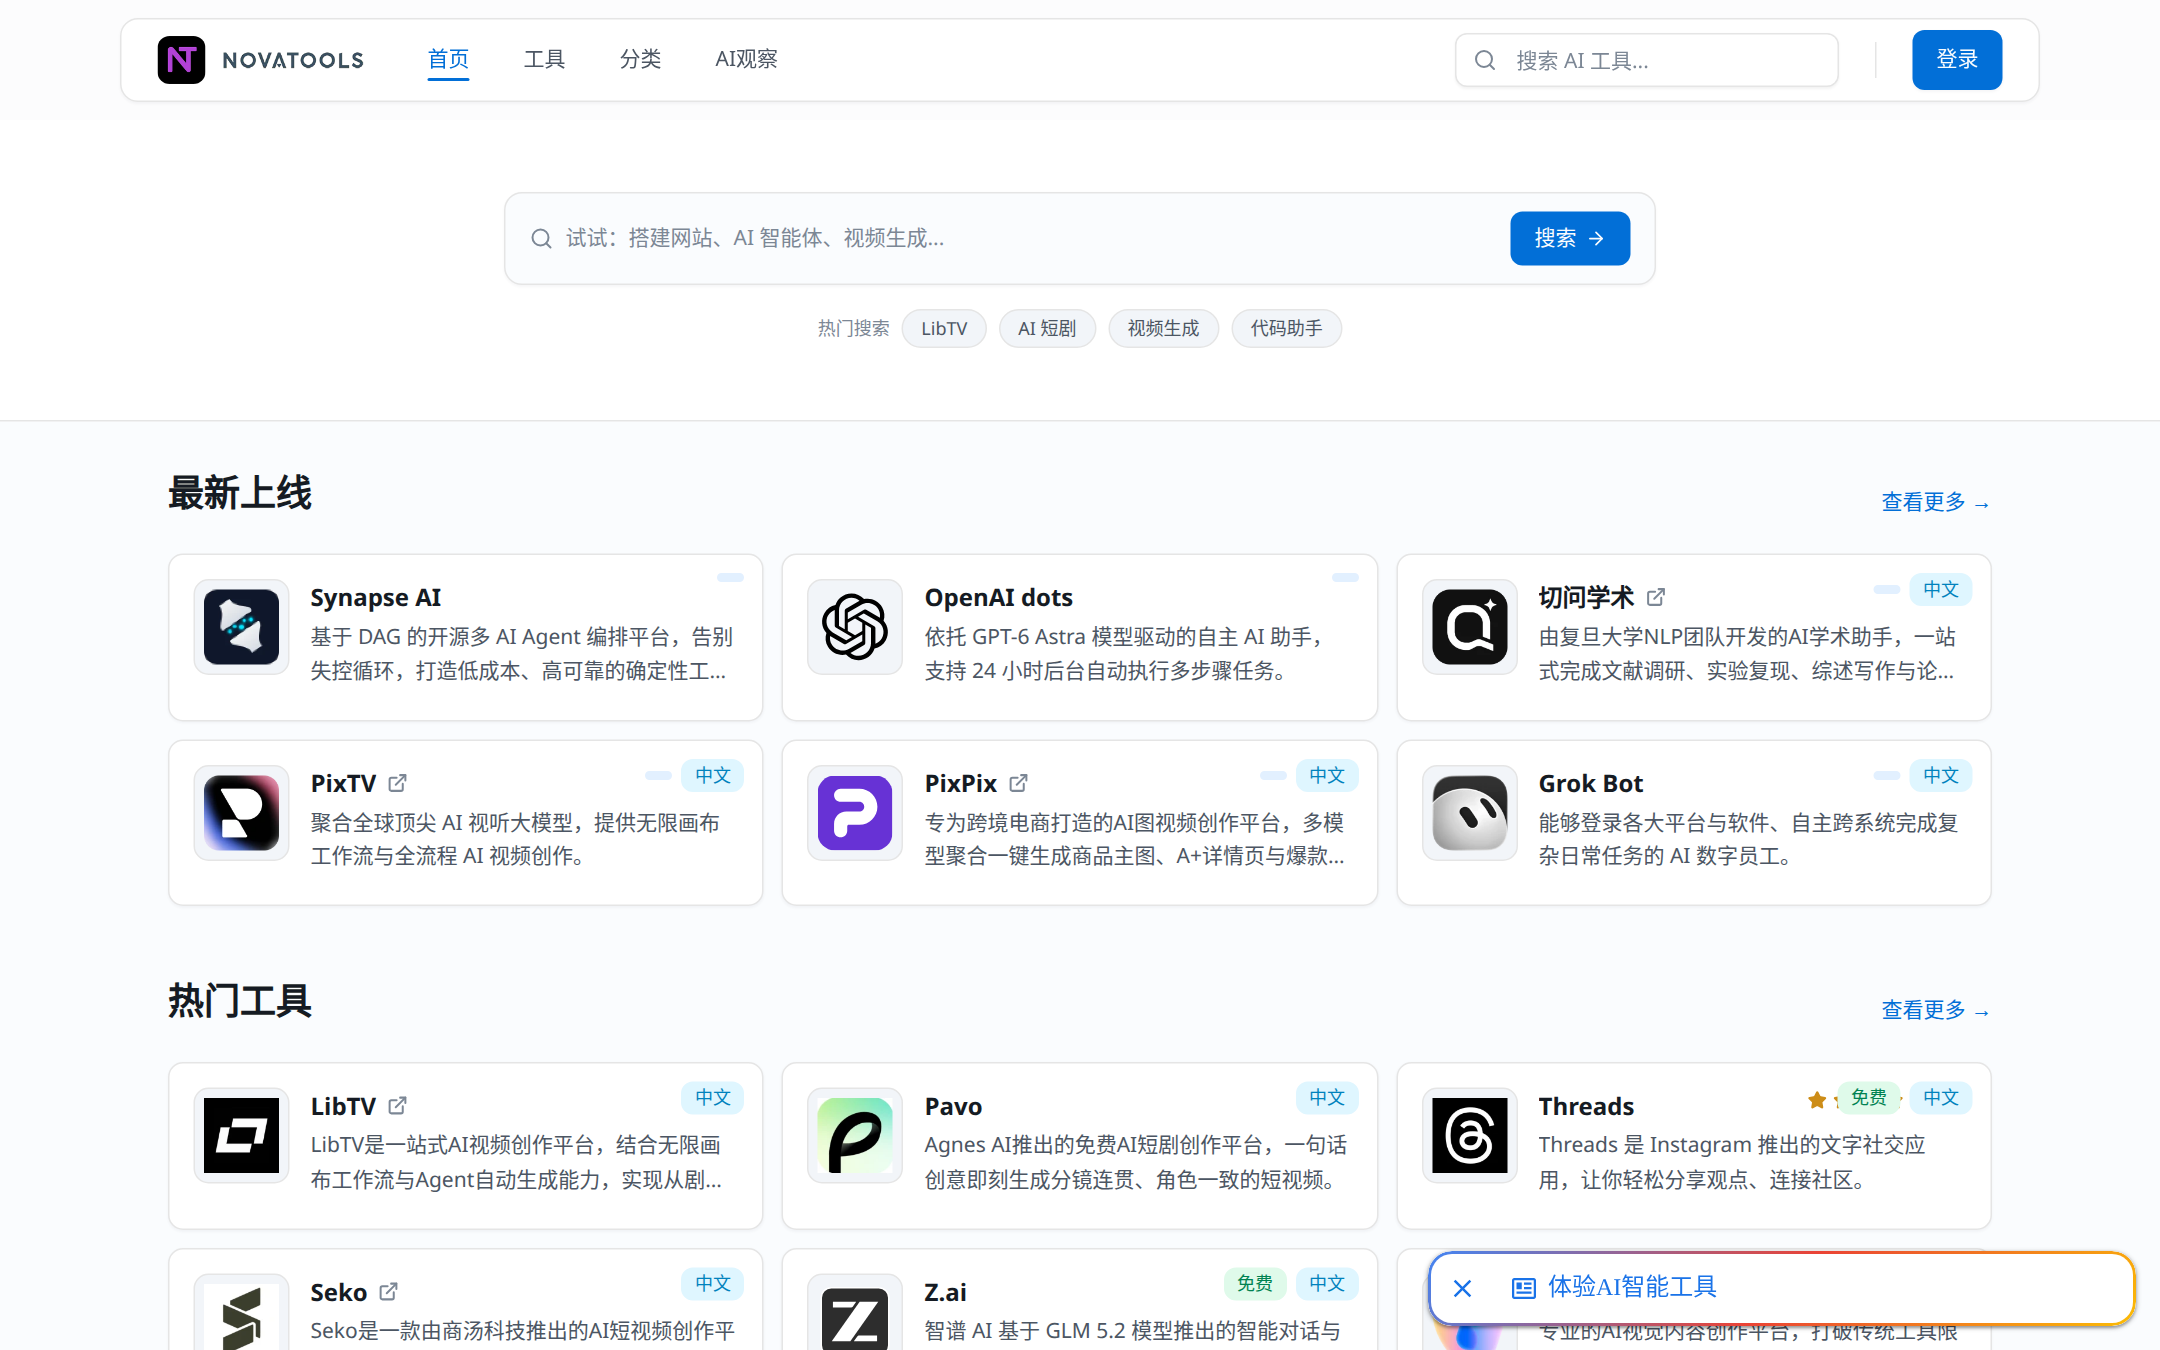
Task: Click the Grok Bot card title
Action: pos(1590,783)
